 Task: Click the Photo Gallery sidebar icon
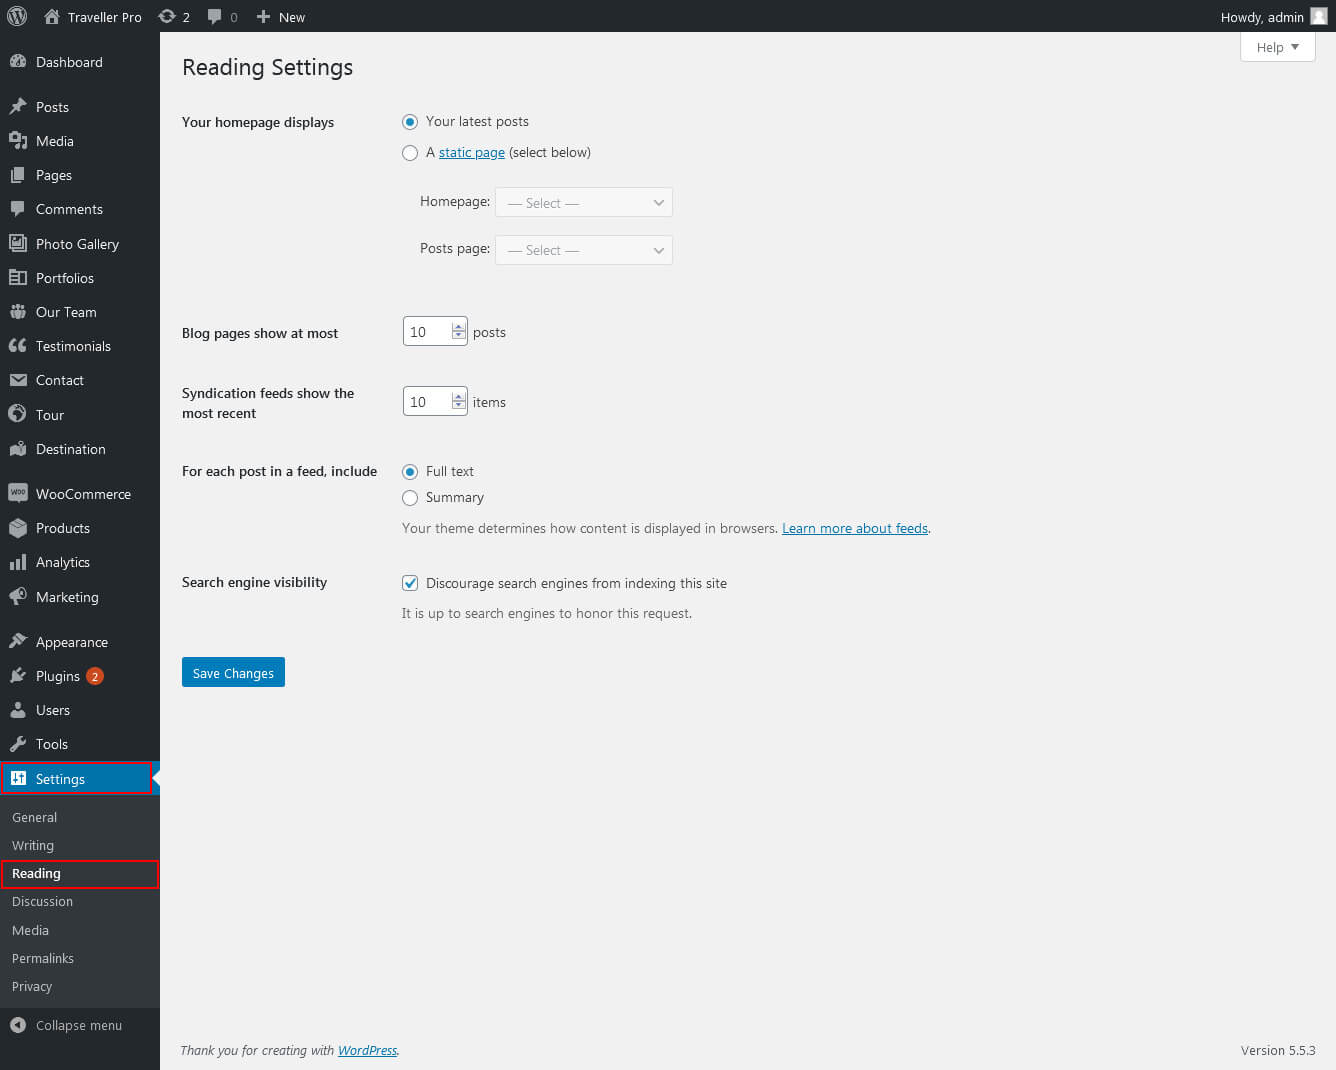(x=18, y=243)
